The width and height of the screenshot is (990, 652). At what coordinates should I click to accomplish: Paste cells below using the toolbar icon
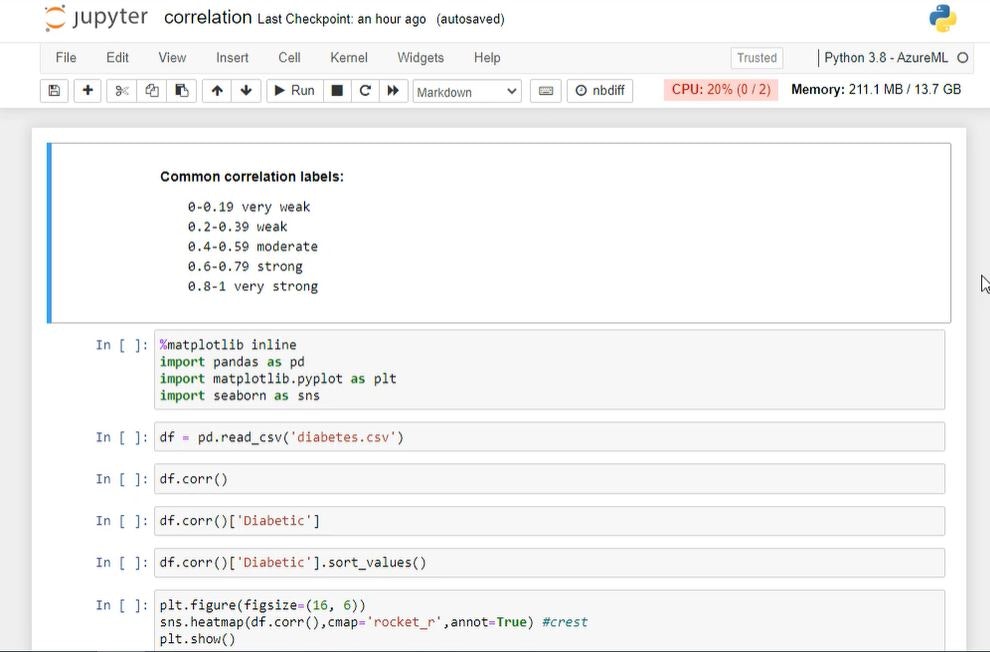181,91
